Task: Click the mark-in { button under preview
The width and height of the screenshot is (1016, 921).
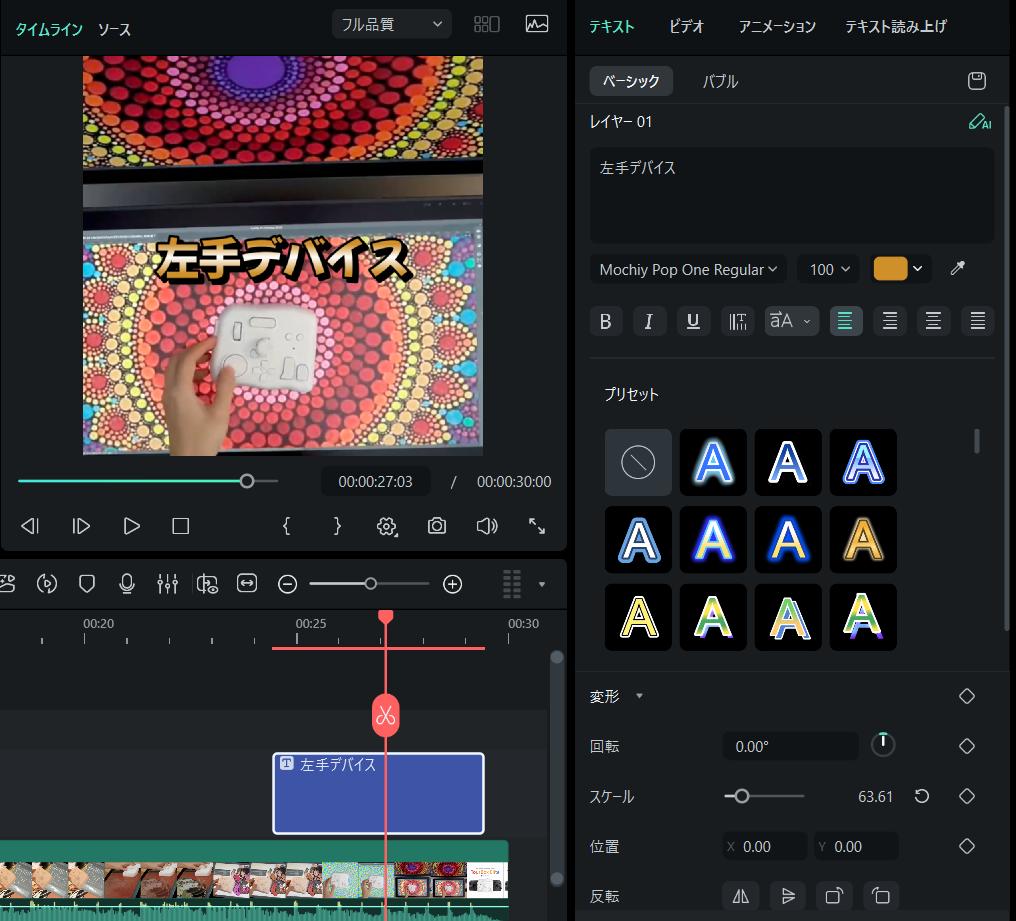Action: [x=287, y=525]
